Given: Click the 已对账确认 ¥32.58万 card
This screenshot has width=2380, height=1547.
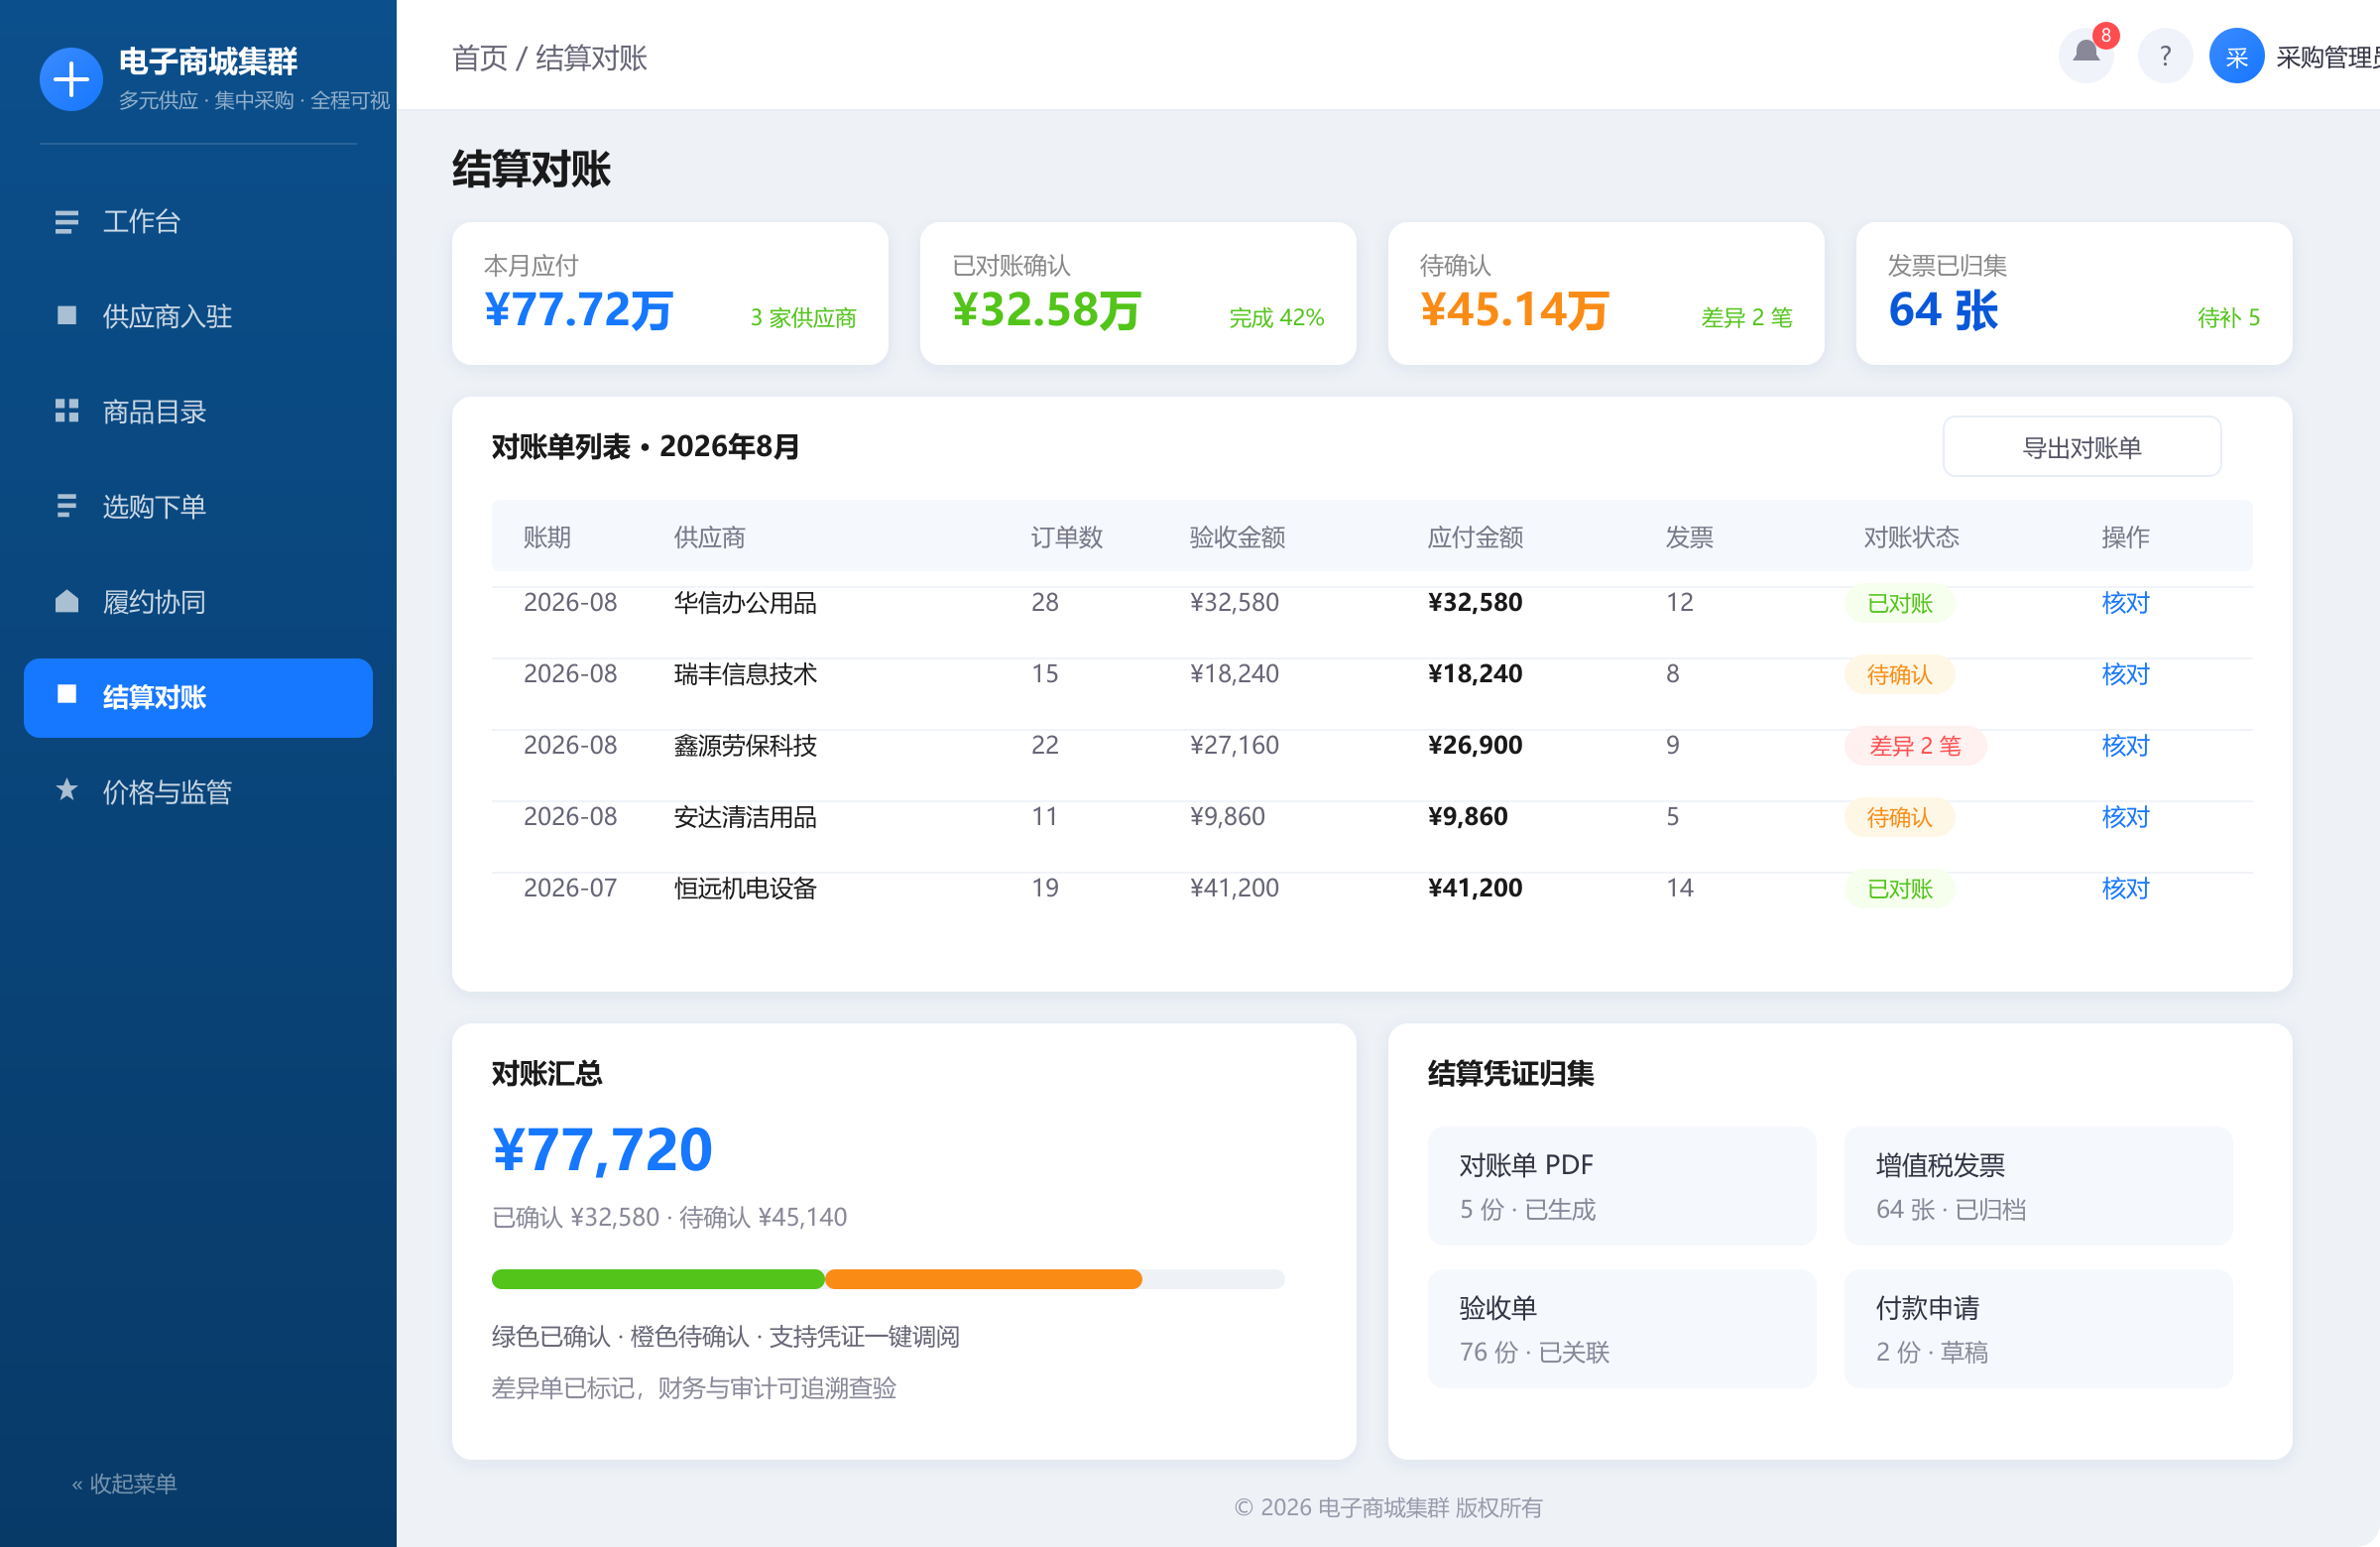Looking at the screenshot, I should pyautogui.click(x=1138, y=293).
